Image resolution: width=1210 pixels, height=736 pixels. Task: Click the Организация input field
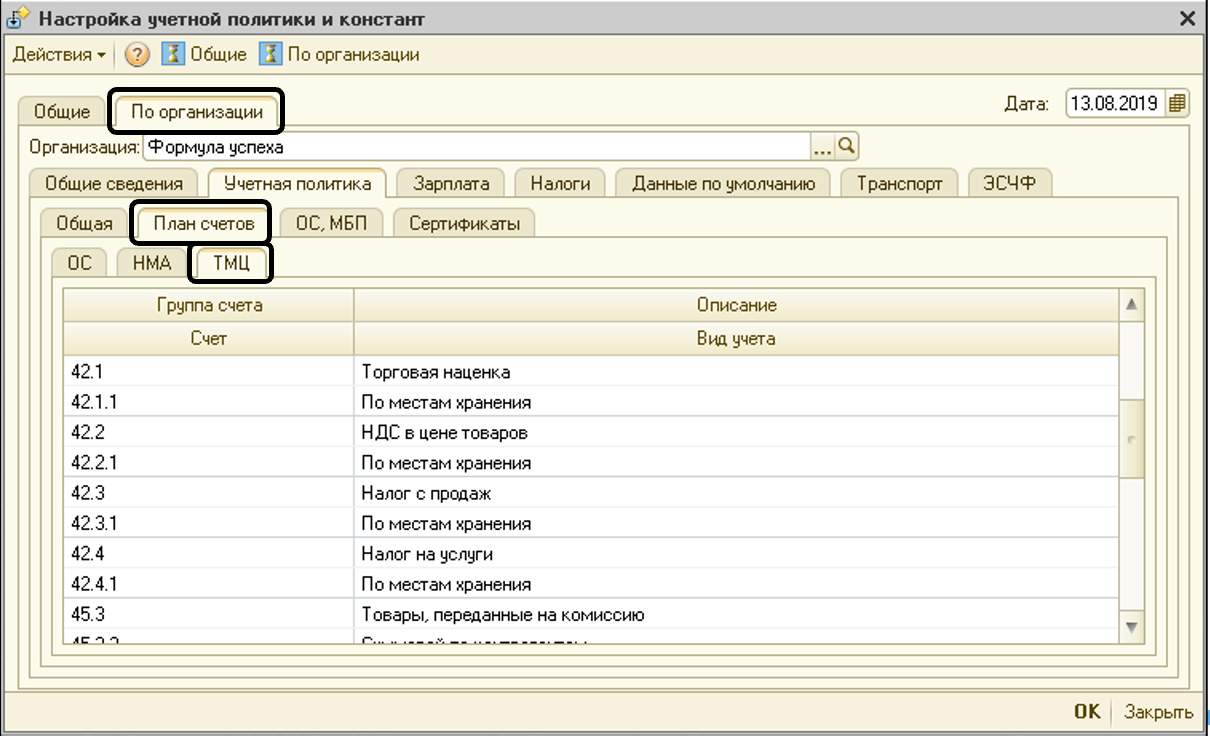(x=475, y=147)
